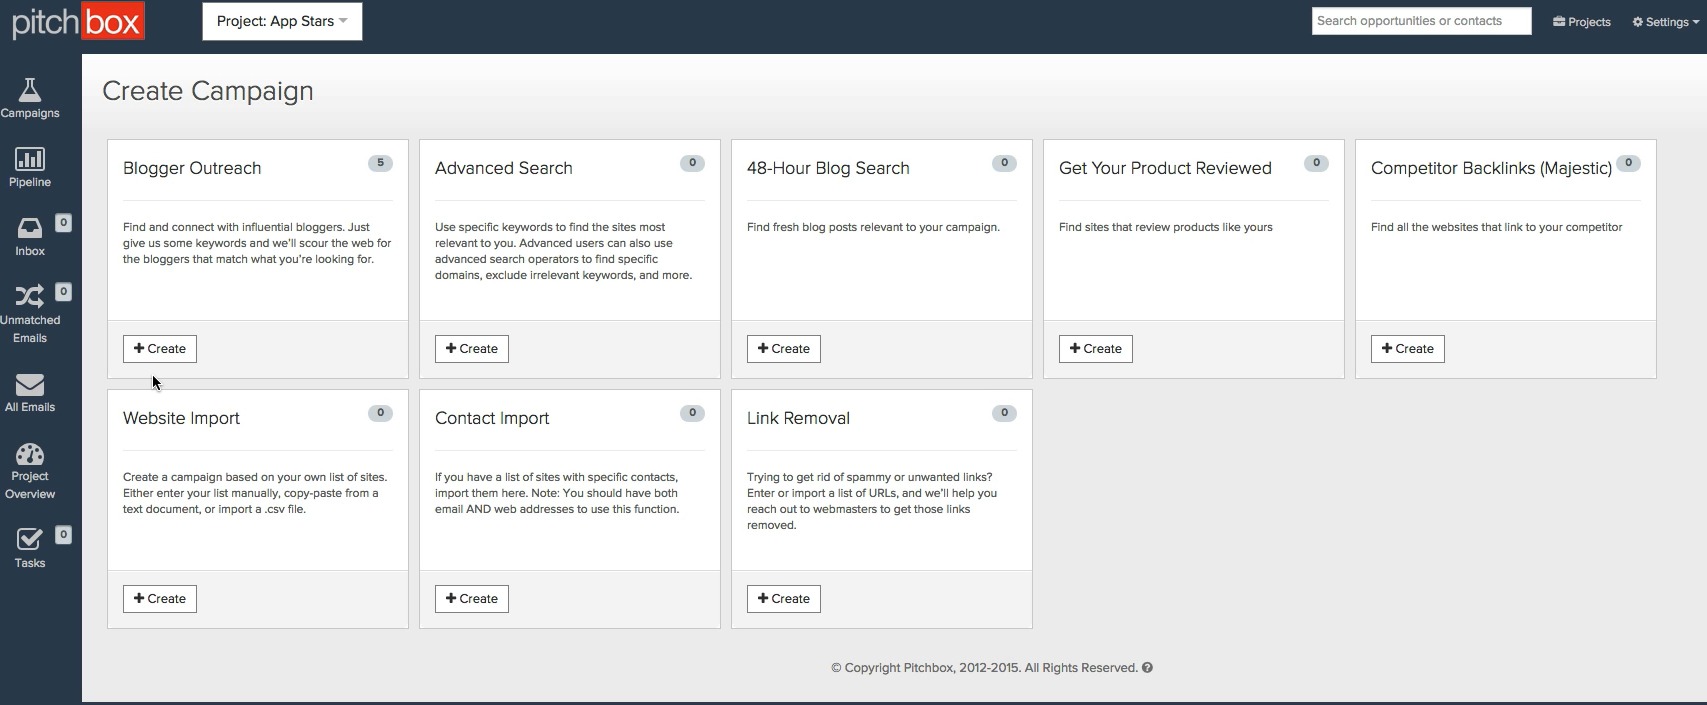The height and width of the screenshot is (705, 1707).
Task: Click the Inbox count badge
Action: click(x=63, y=223)
